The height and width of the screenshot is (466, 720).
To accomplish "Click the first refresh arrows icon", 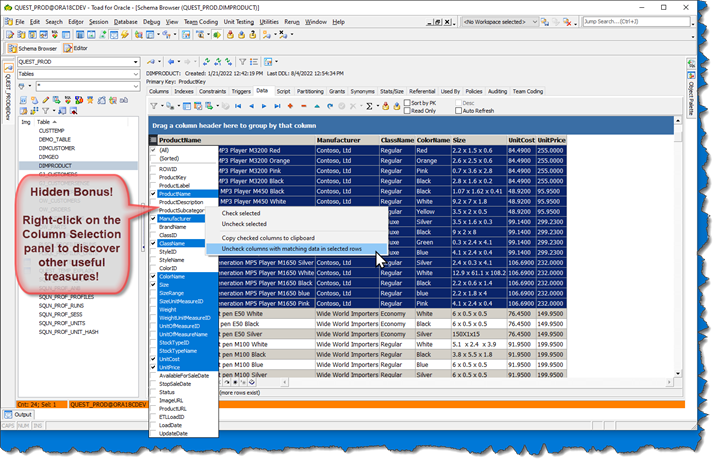I will (207, 62).
